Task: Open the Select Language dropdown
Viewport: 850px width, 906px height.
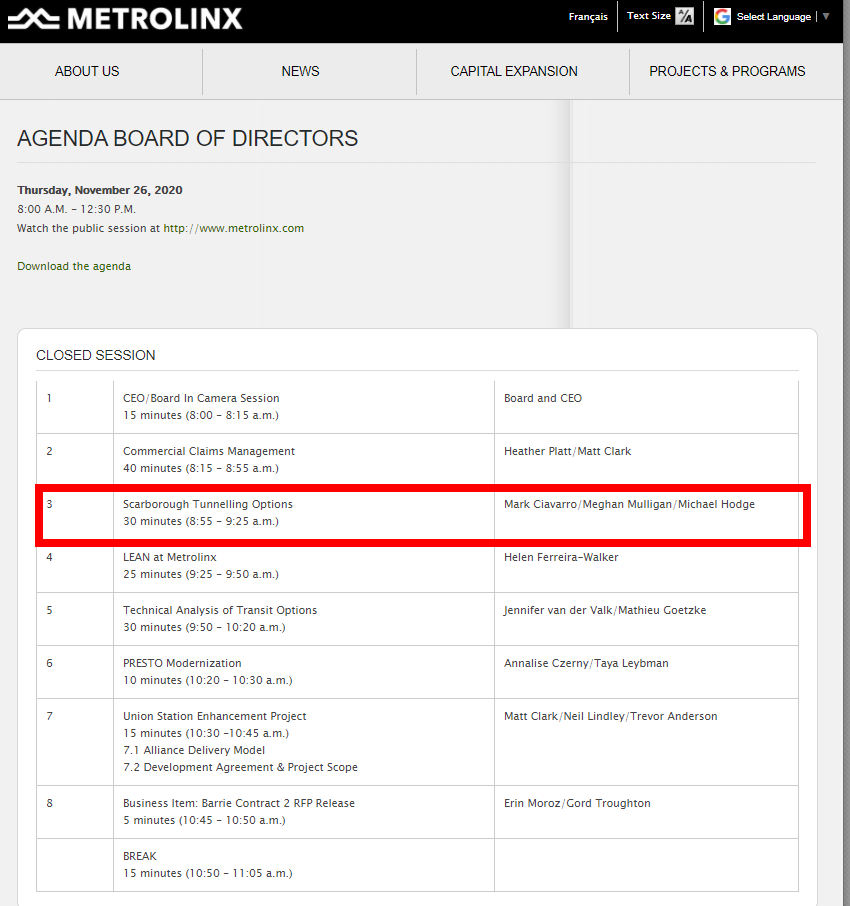Action: click(773, 17)
